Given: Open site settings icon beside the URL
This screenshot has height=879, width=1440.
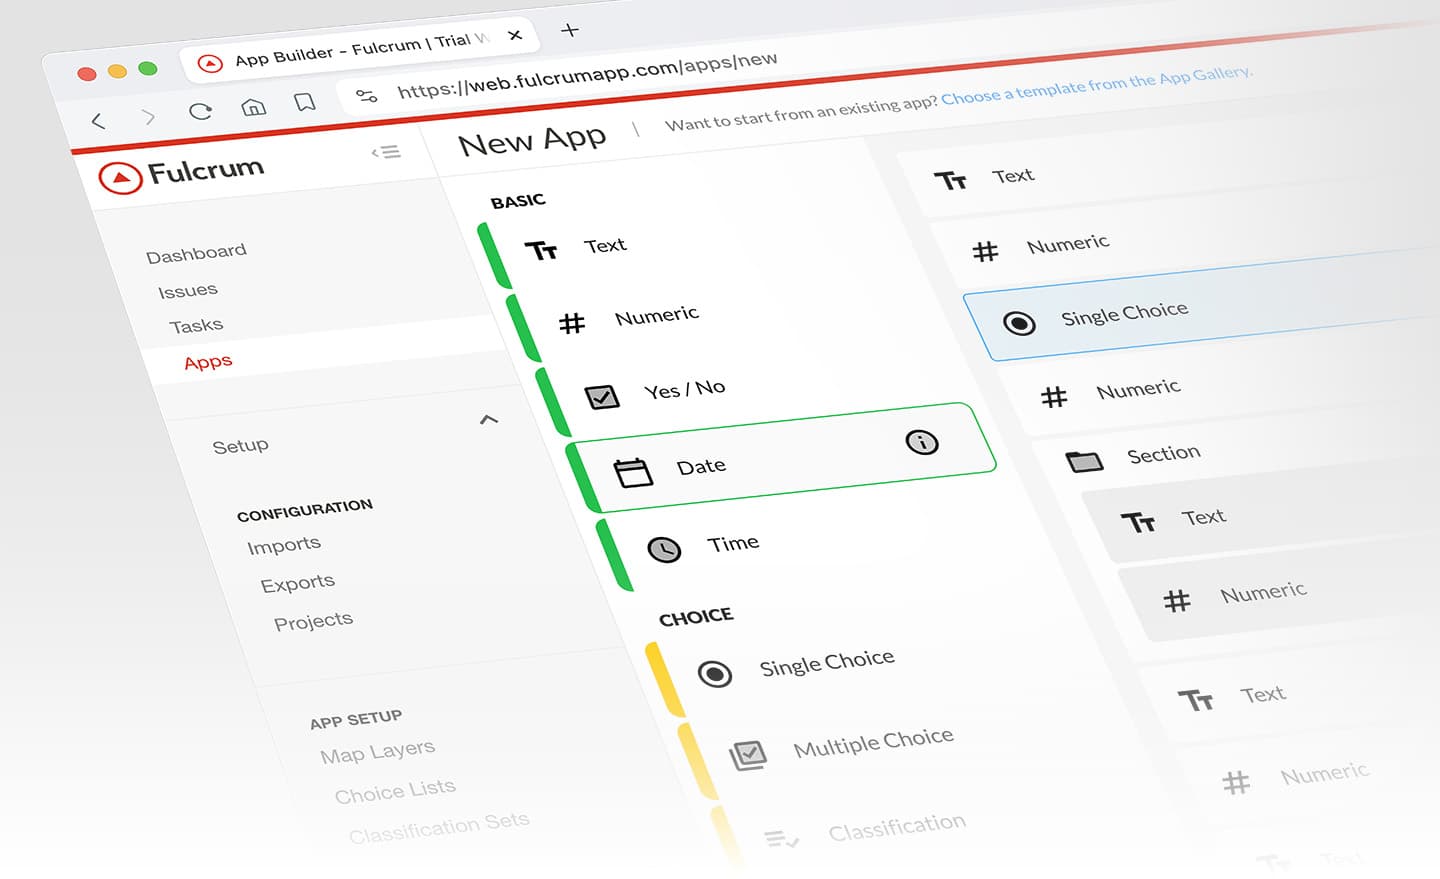Looking at the screenshot, I should point(367,95).
